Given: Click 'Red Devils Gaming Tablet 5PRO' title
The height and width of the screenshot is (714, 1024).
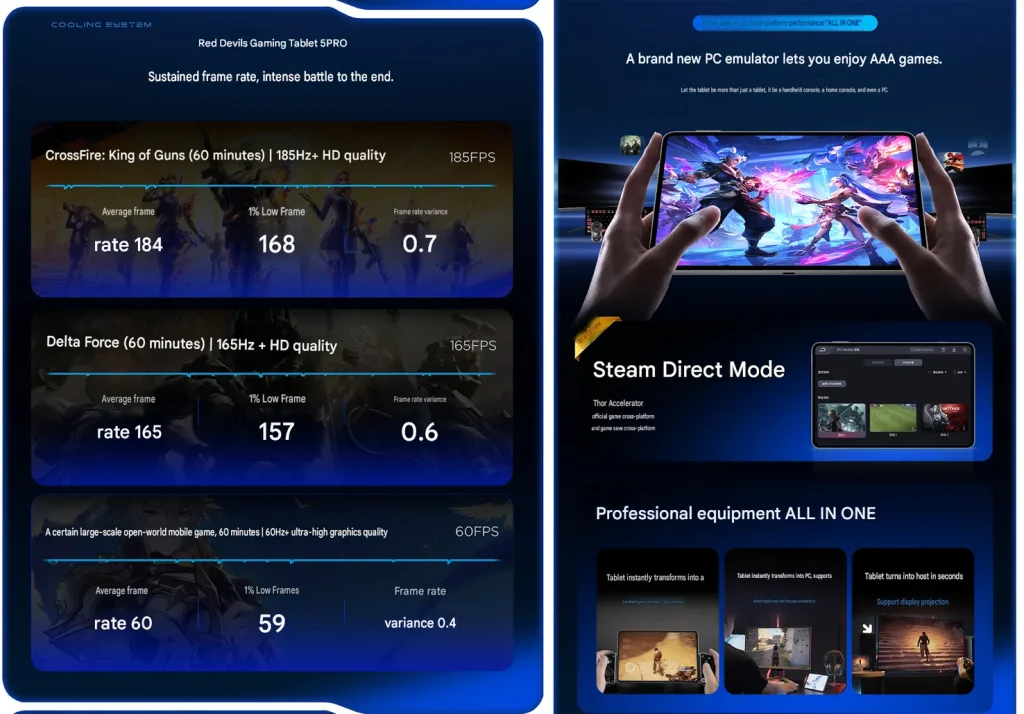Looking at the screenshot, I should (x=272, y=43).
